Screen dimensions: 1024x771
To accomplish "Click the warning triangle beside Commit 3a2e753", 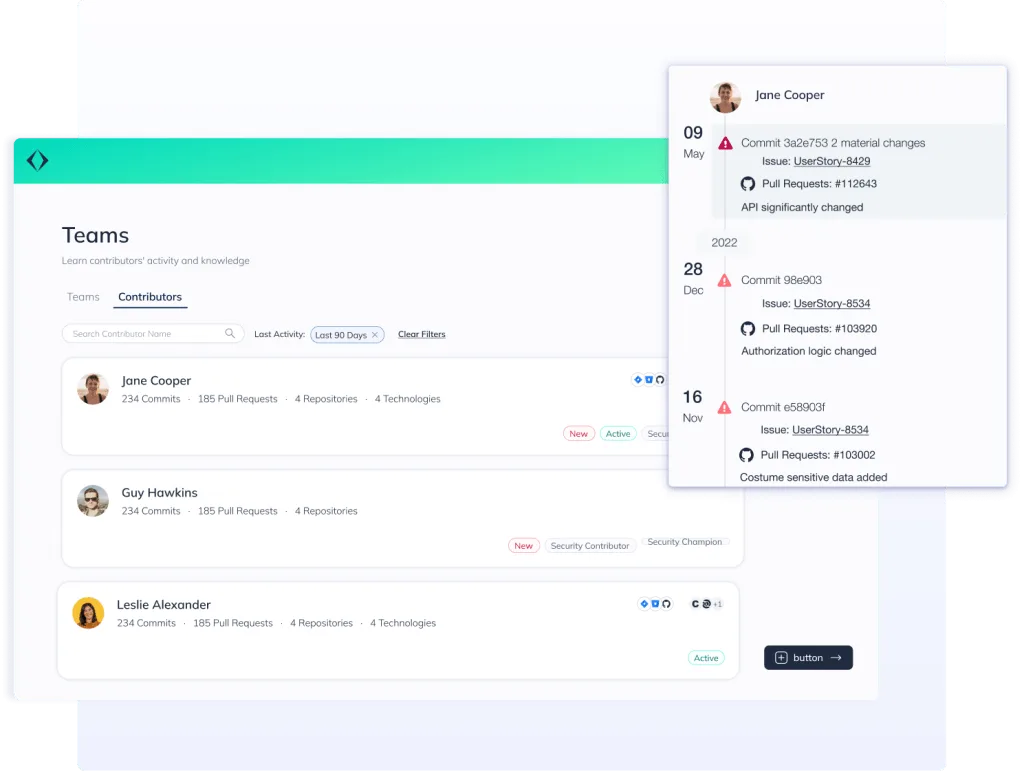I will [x=727, y=142].
